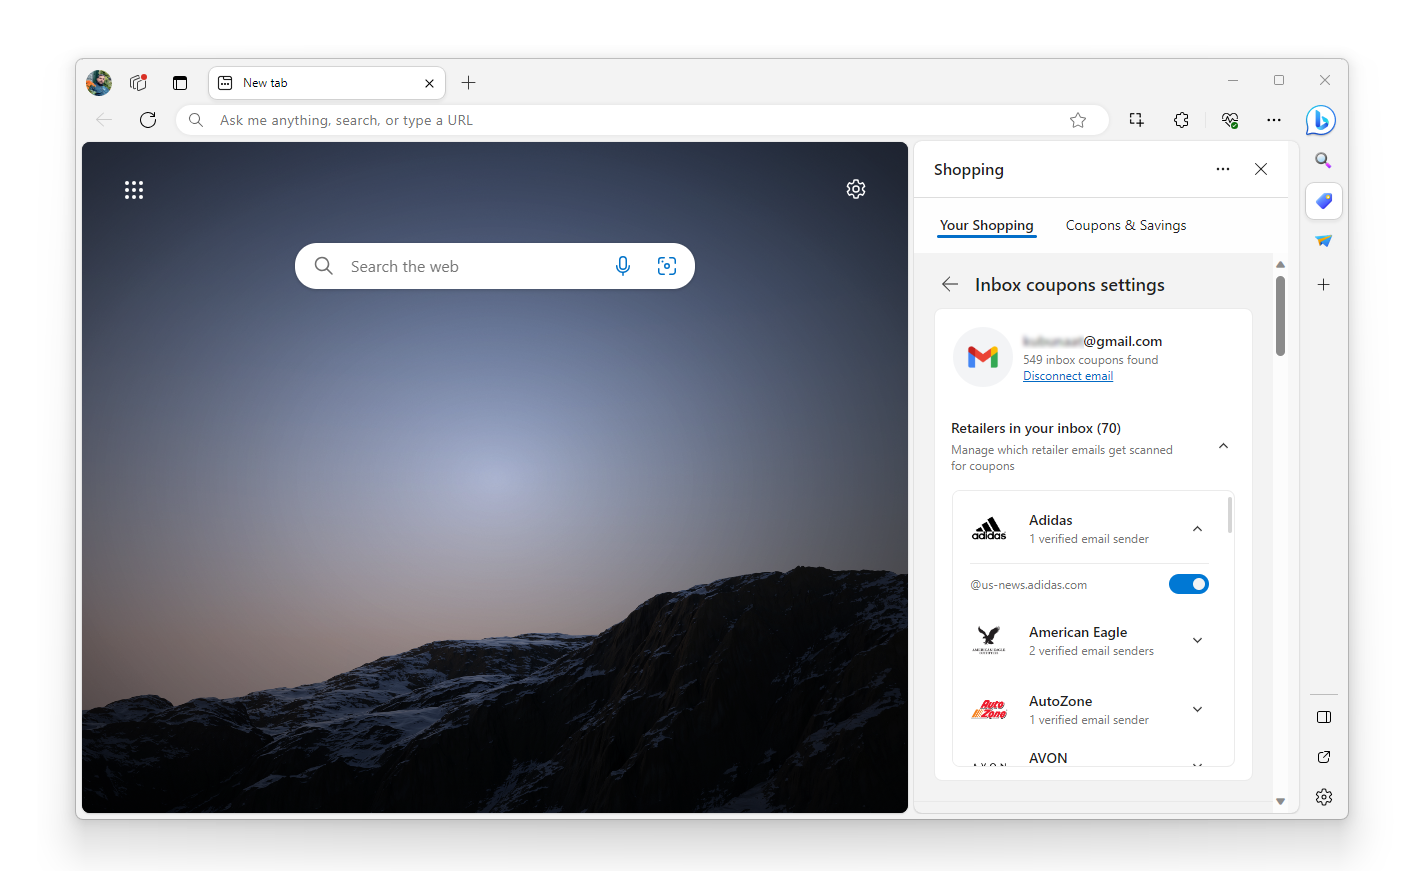The height and width of the screenshot is (894, 1409).
Task: Click the Shopping panel vertical scrollbar
Action: click(x=1280, y=316)
